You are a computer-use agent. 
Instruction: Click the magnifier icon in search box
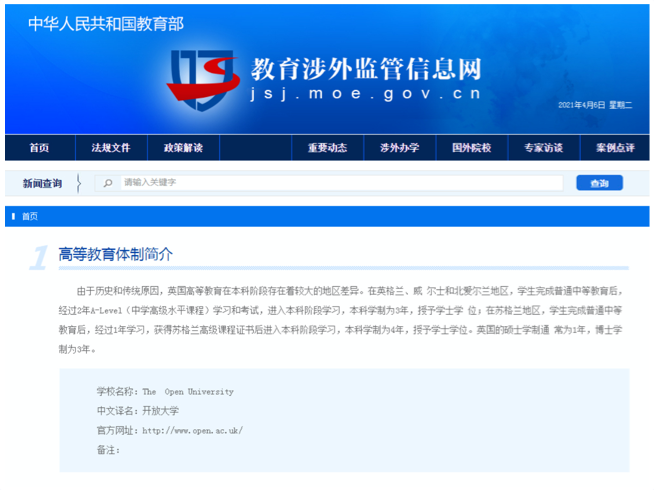(108, 183)
